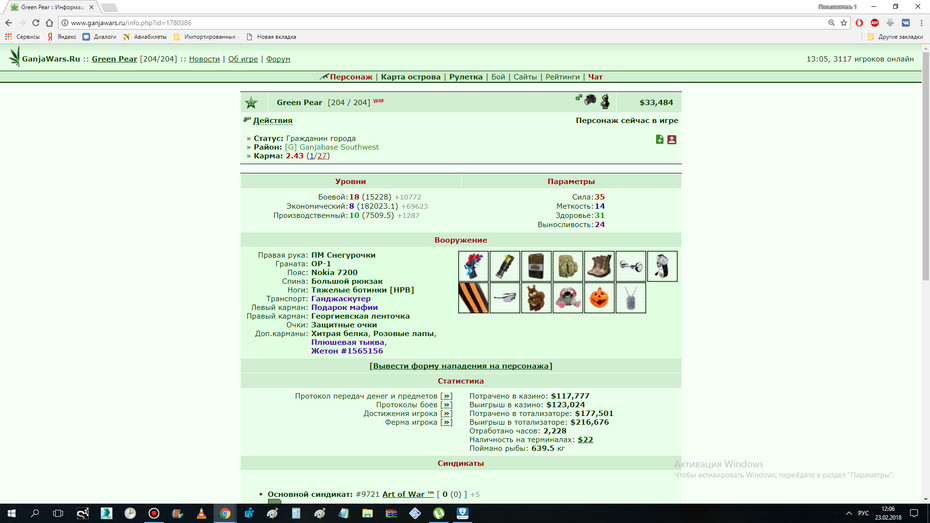The height and width of the screenshot is (523, 930).
Task: Click the dog tag Жетон item icon
Action: (x=630, y=298)
